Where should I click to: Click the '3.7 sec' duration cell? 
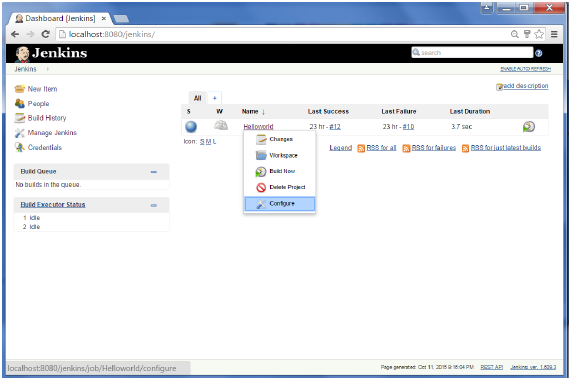(x=462, y=127)
